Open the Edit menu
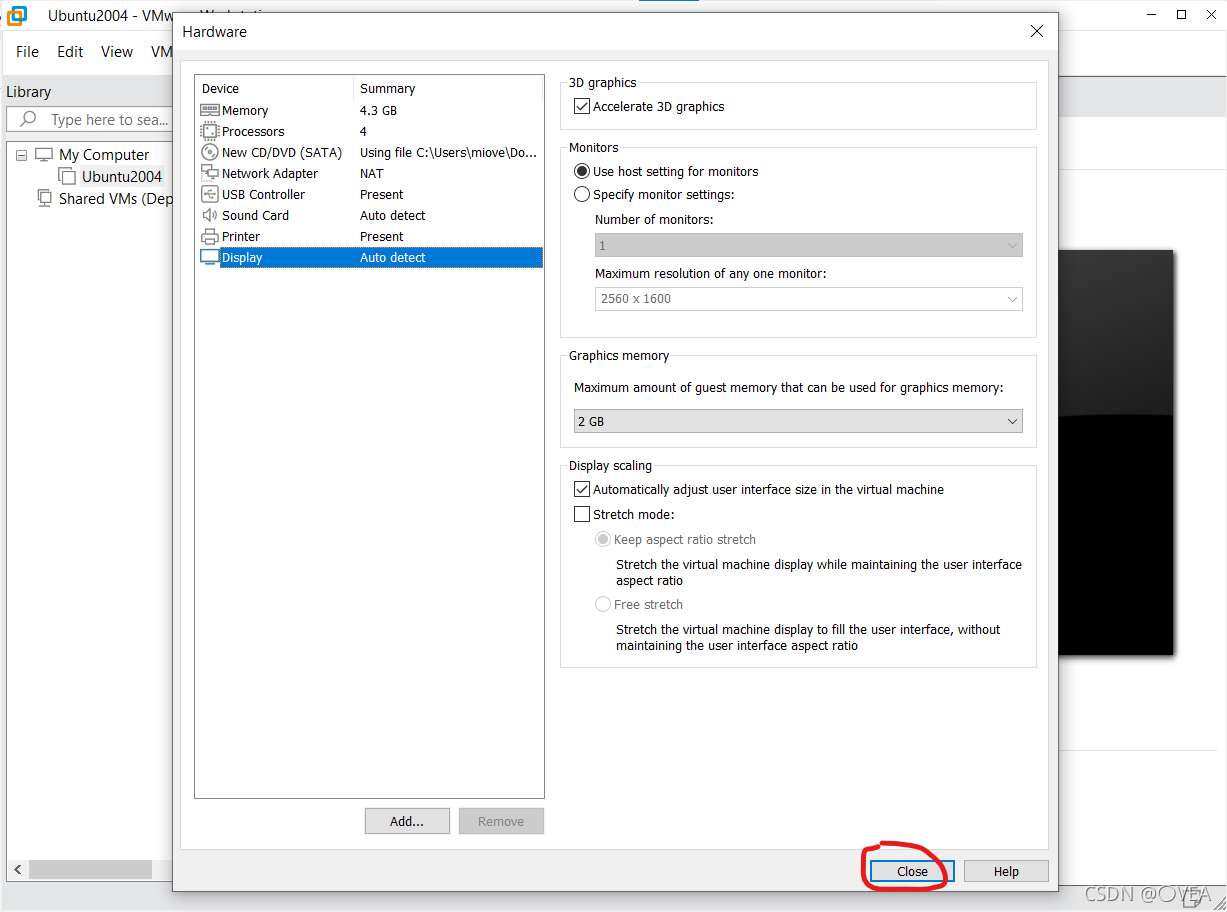 tap(70, 52)
